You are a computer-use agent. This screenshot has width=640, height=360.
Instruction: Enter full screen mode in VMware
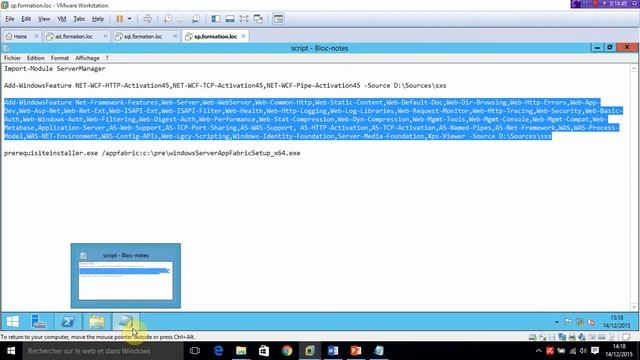[x=244, y=19]
